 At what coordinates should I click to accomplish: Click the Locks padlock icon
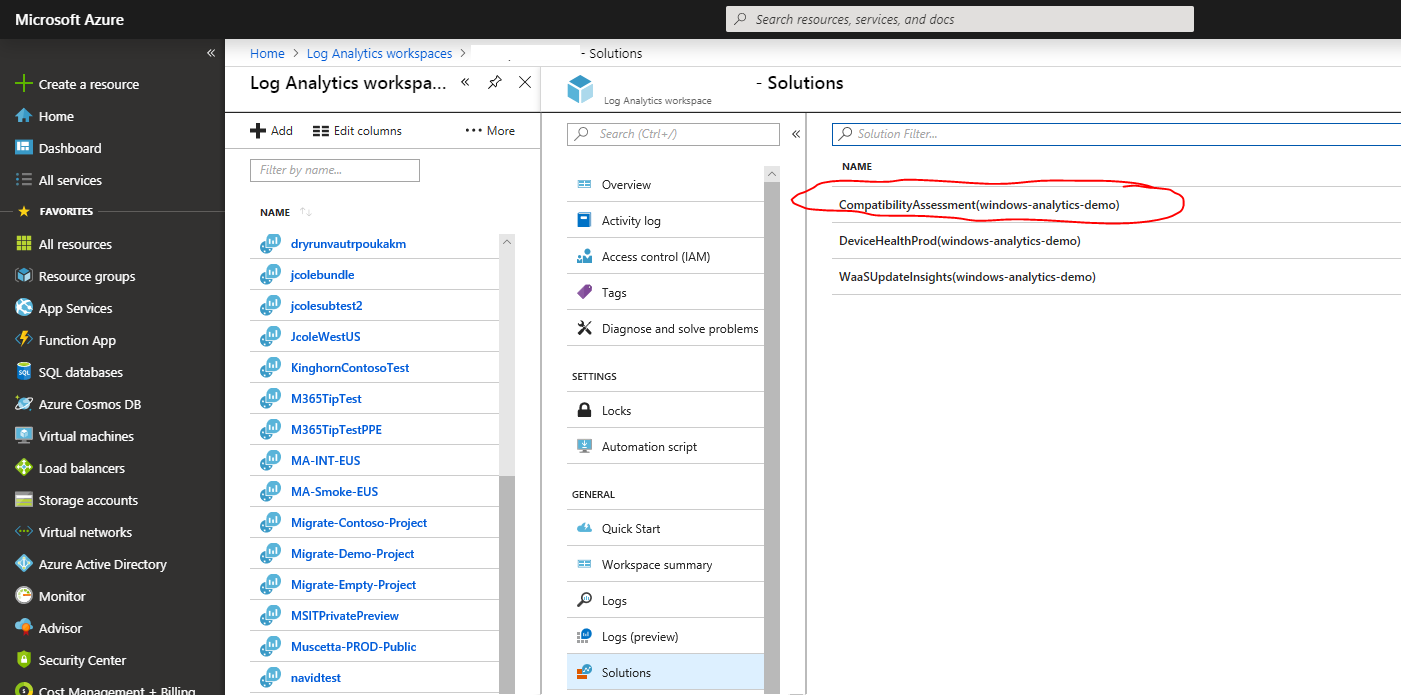click(x=585, y=411)
